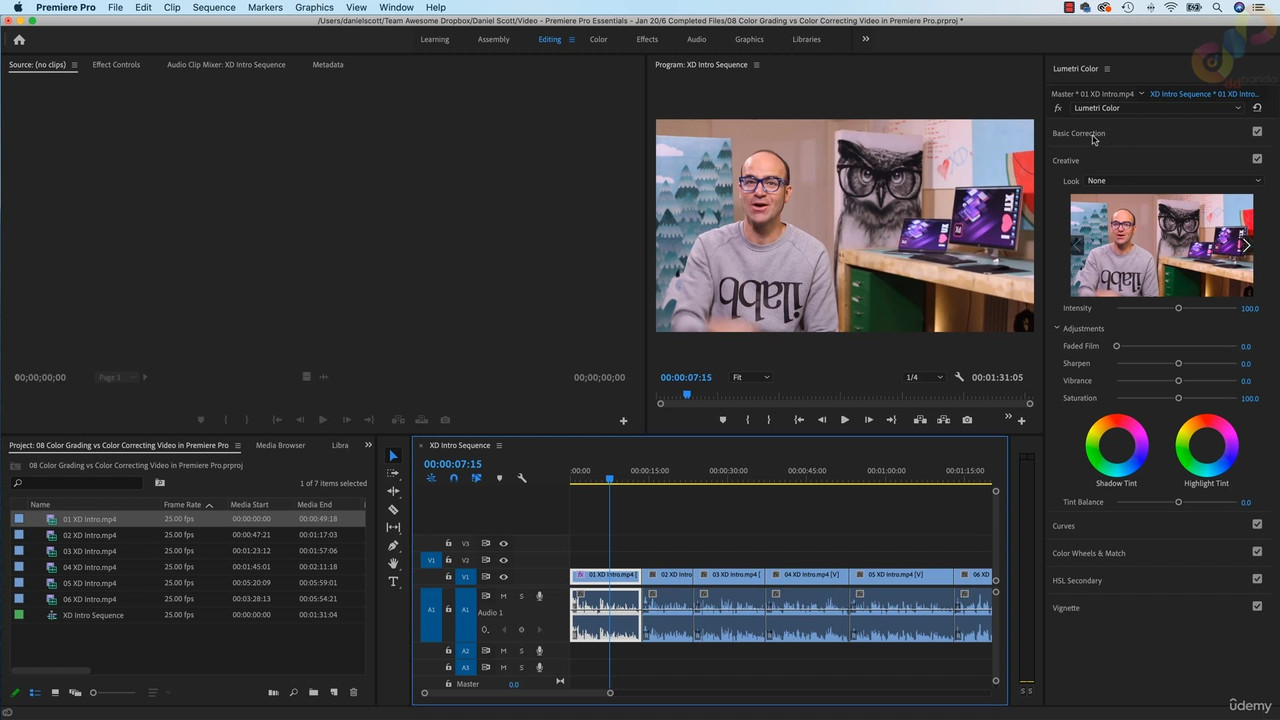Open the Effect Controls tab
This screenshot has height=720, width=1280.
pos(116,65)
